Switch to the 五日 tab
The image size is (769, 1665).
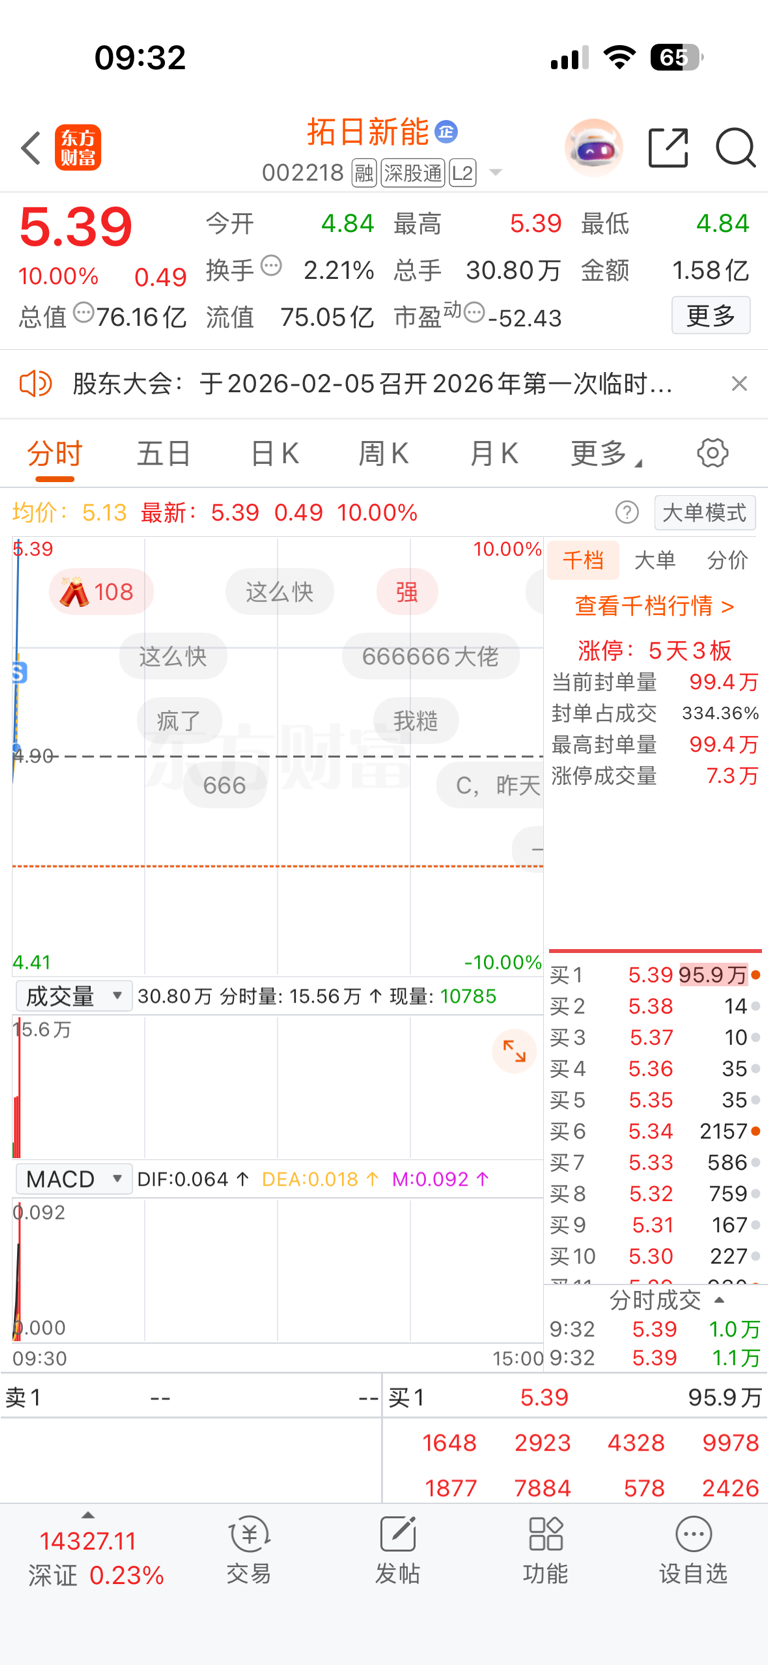coord(164,454)
